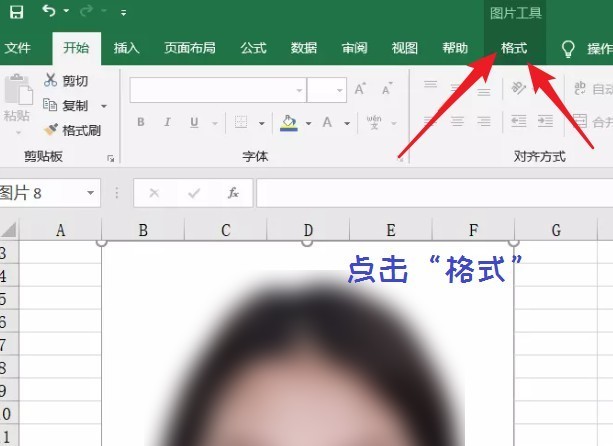Select column C header

(x=226, y=230)
